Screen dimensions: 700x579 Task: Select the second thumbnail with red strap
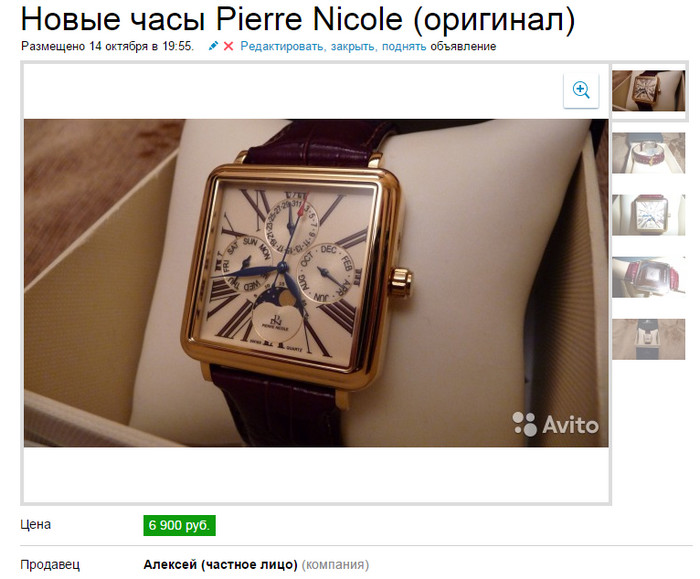(648, 153)
